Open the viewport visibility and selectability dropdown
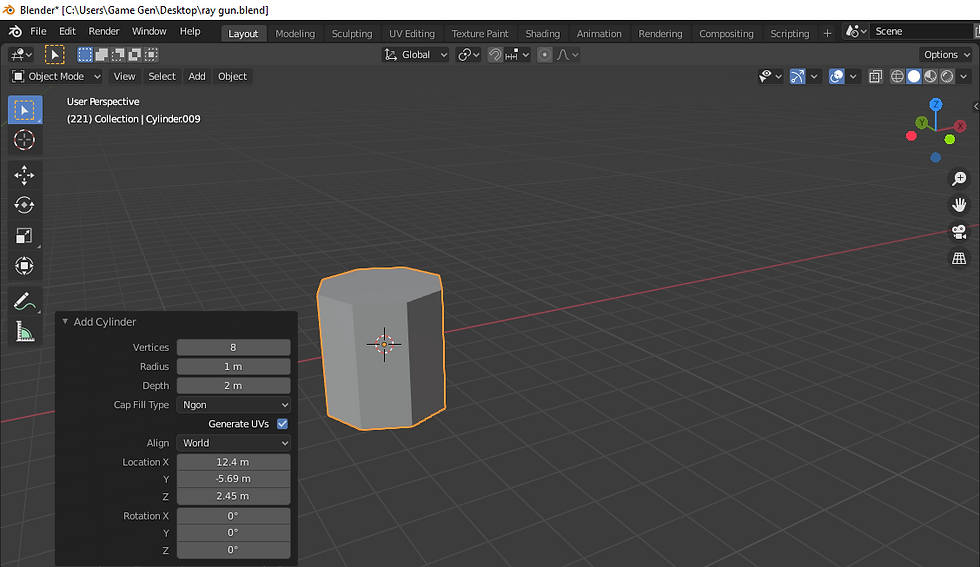The width and height of the screenshot is (980, 567). [770, 76]
